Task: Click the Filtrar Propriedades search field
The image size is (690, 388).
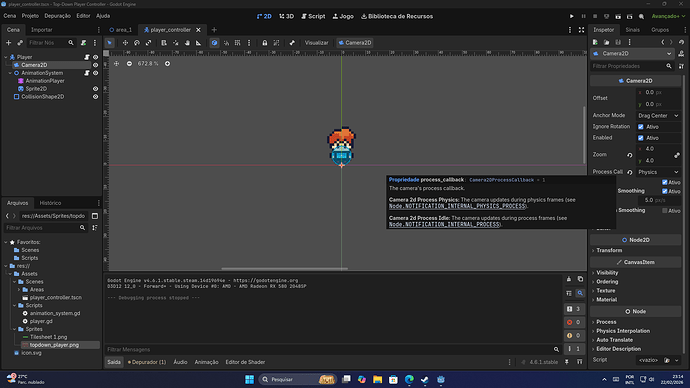Action: [x=631, y=66]
